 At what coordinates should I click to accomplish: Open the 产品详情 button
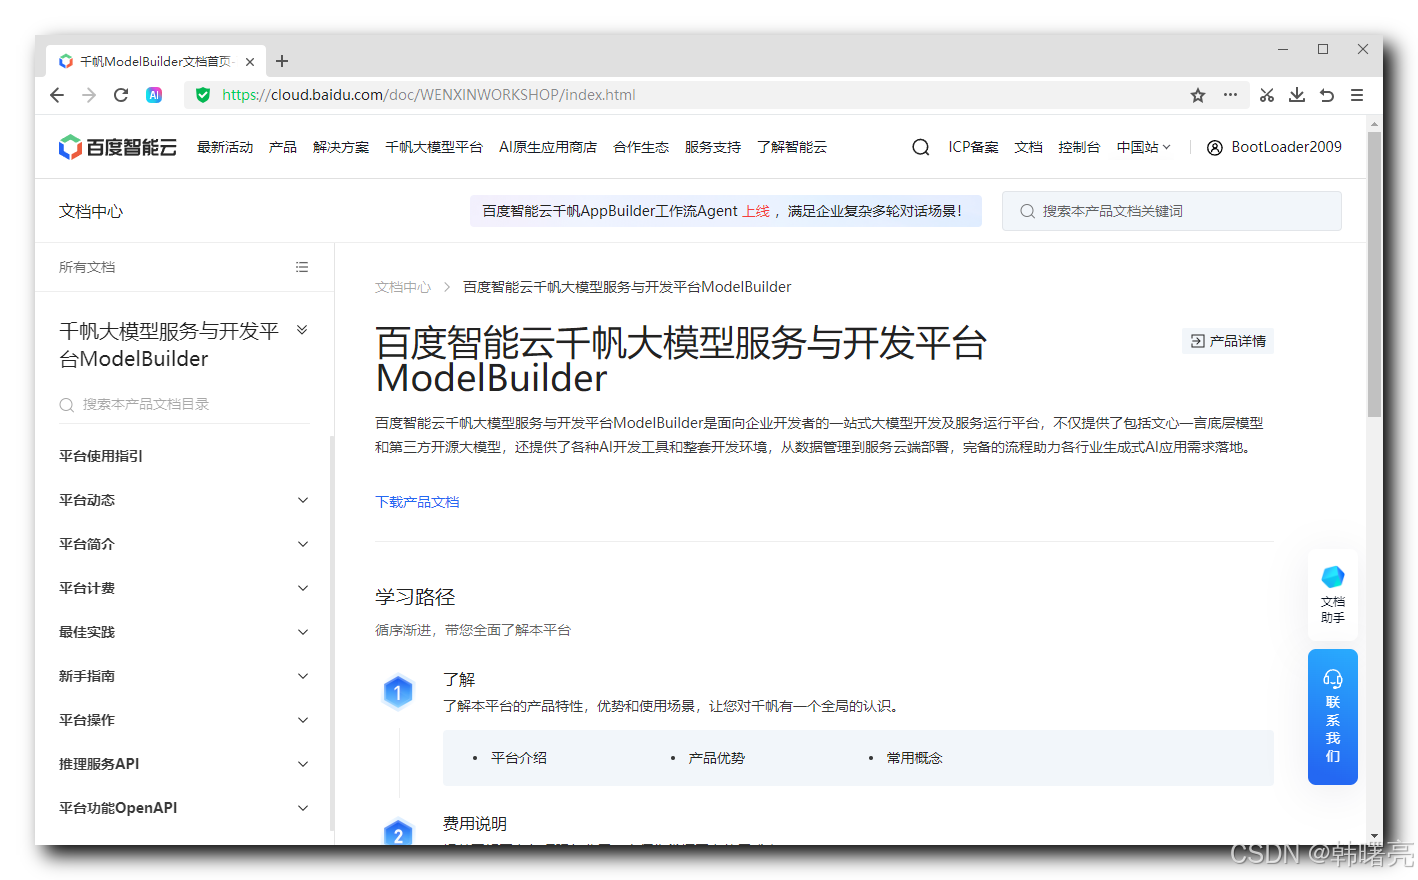coord(1228,341)
